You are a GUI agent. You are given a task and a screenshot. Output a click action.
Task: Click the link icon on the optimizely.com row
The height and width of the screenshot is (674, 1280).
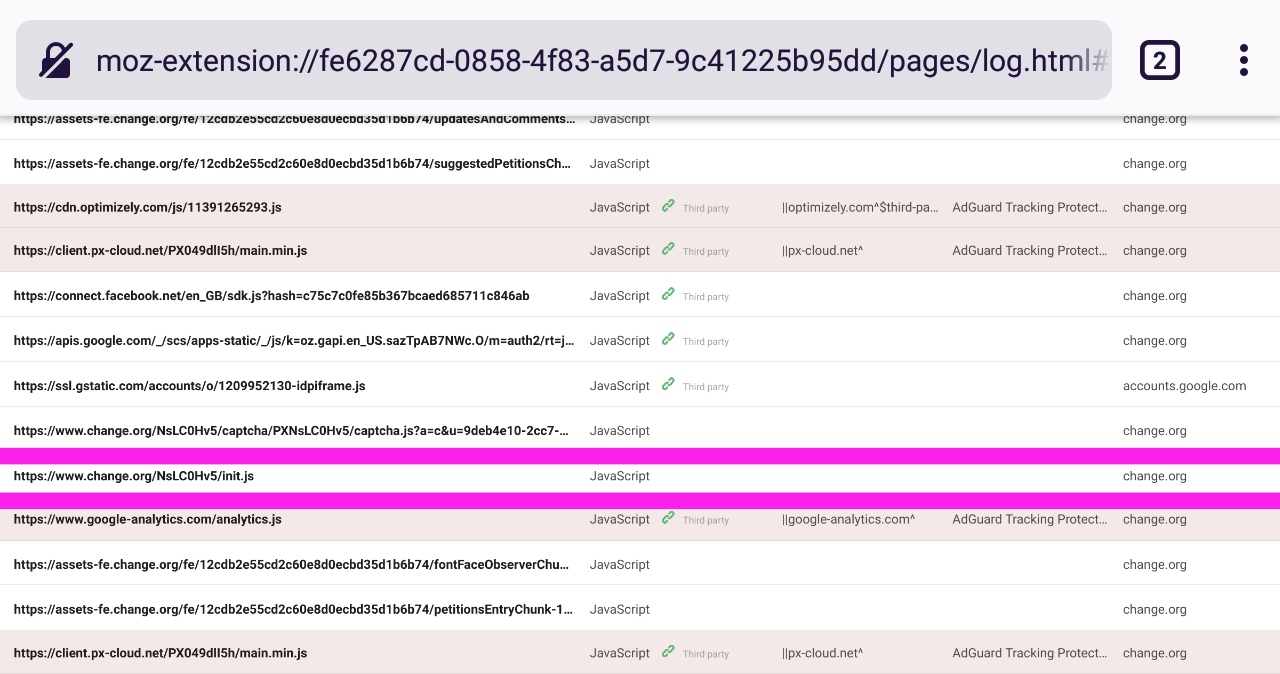click(x=668, y=207)
